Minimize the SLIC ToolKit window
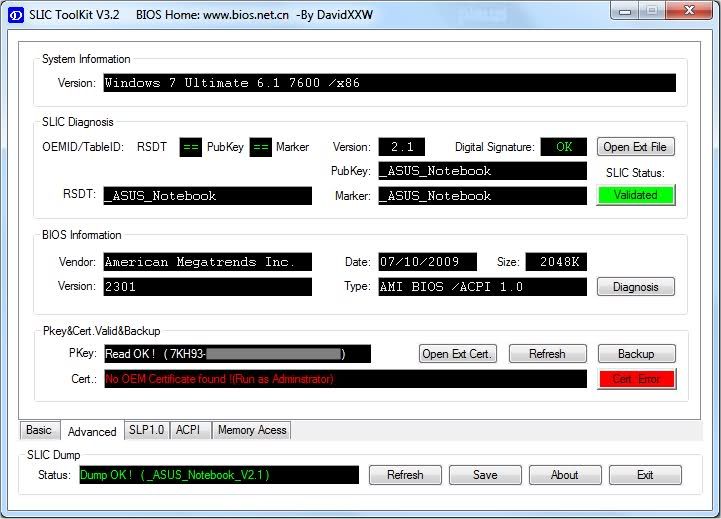 point(625,11)
